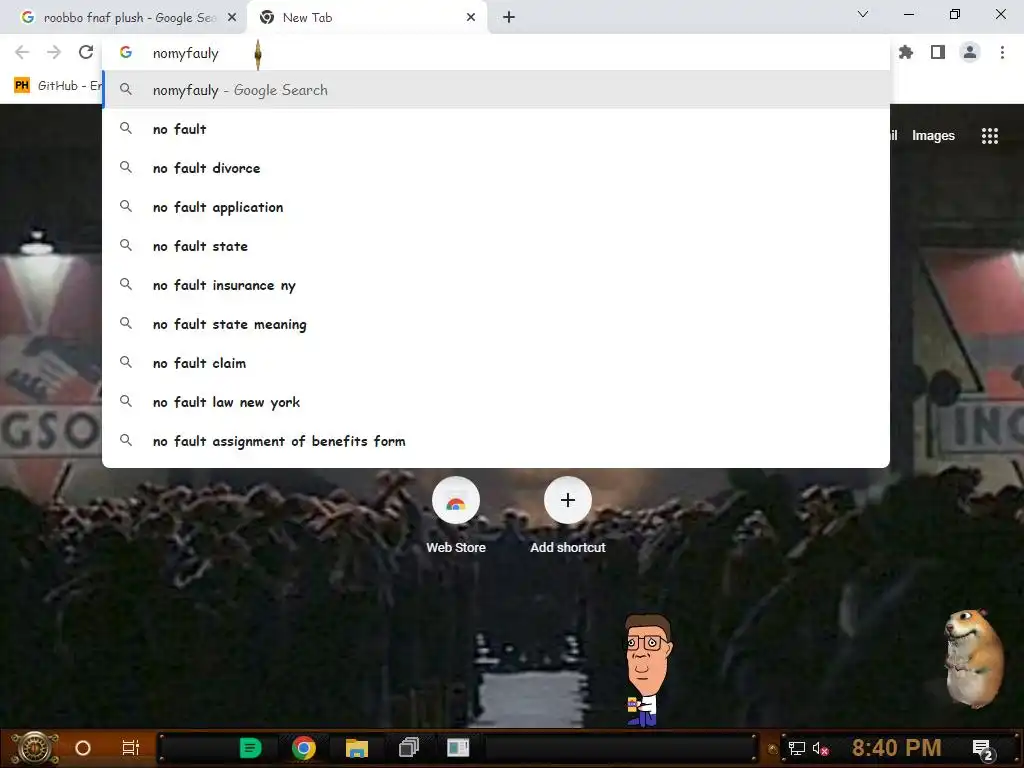
Task: Open the Images link
Action: 933,136
